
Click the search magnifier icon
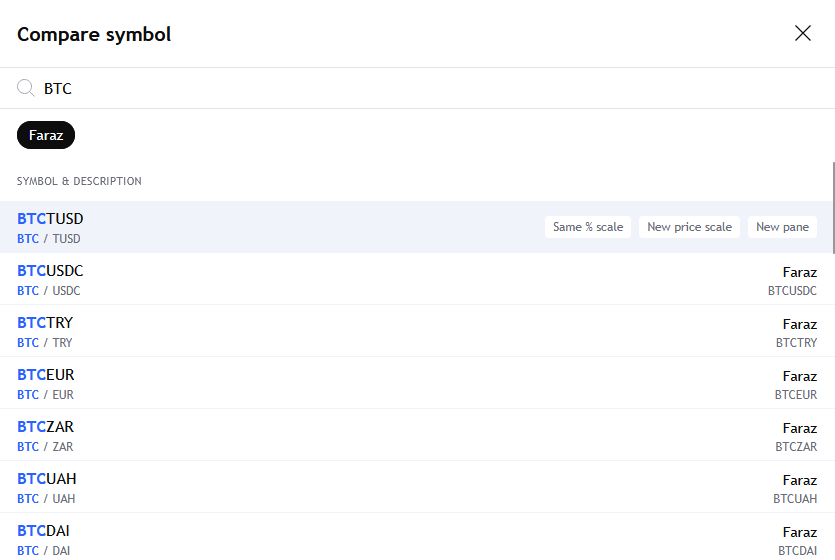pos(26,88)
